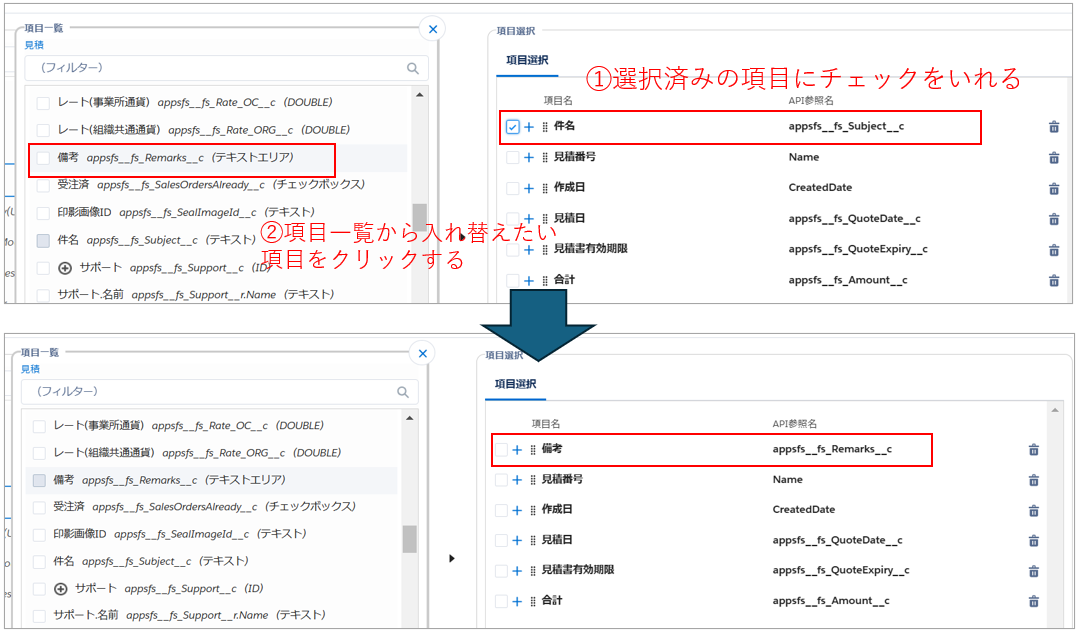Click the plus icon beside checked 件名 row
1078x630 pixels.
click(529, 127)
